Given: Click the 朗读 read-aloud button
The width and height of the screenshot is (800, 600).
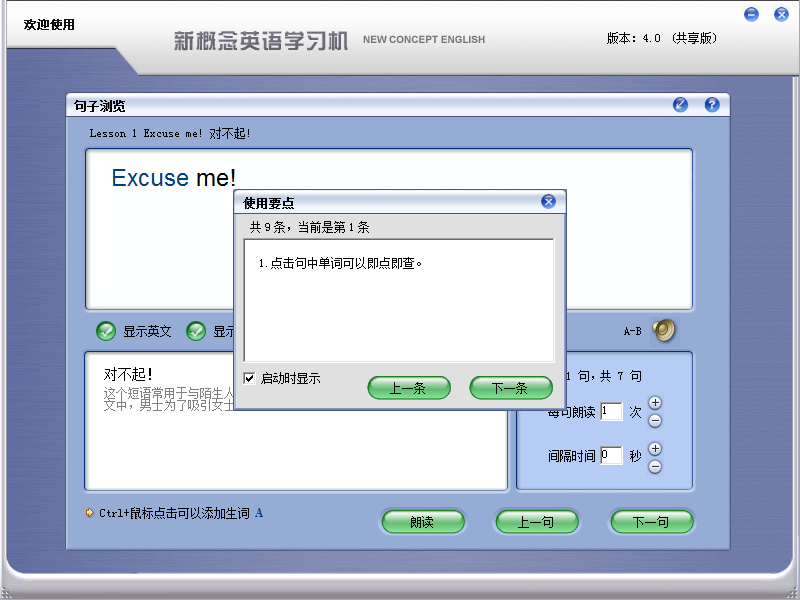Looking at the screenshot, I should [423, 521].
